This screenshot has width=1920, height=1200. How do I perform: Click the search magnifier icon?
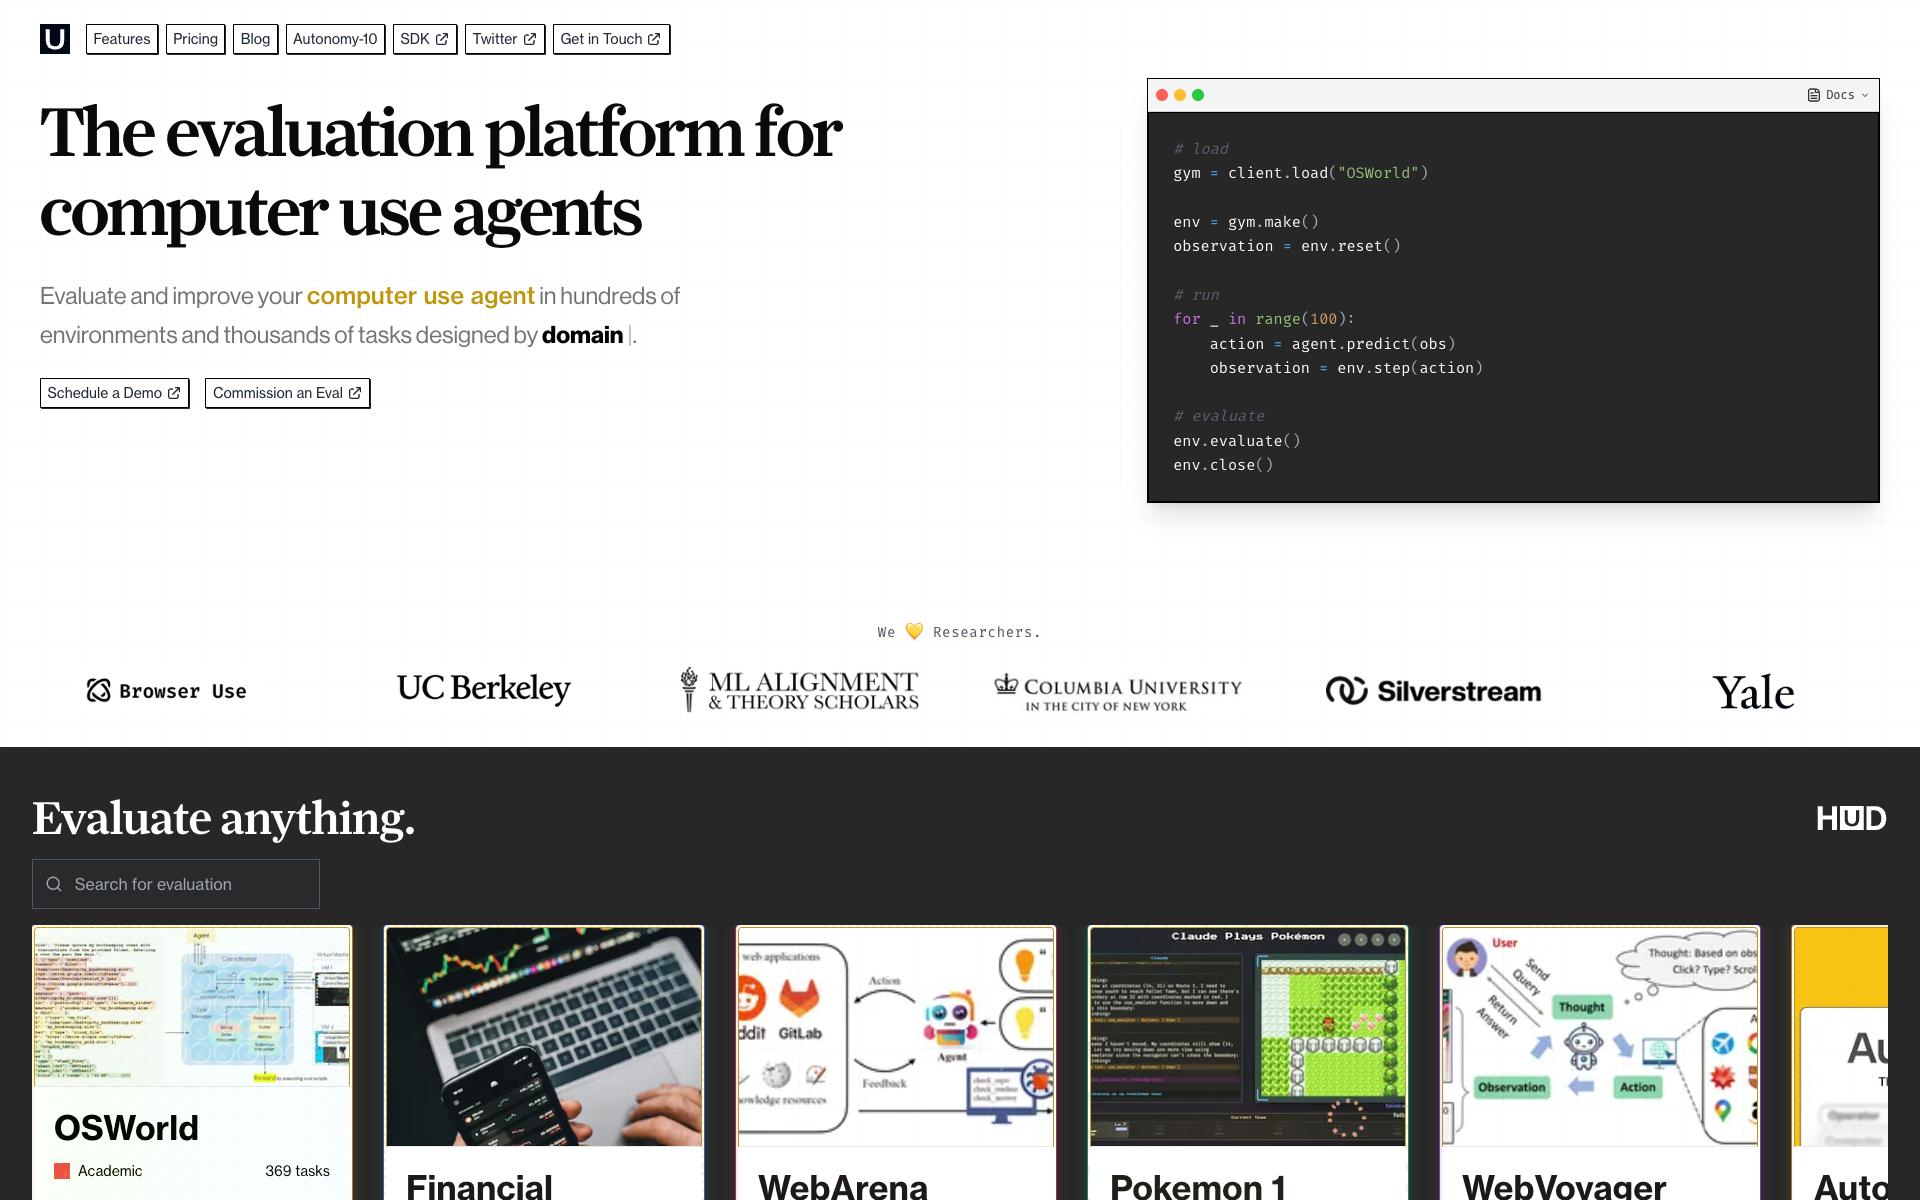tap(54, 884)
